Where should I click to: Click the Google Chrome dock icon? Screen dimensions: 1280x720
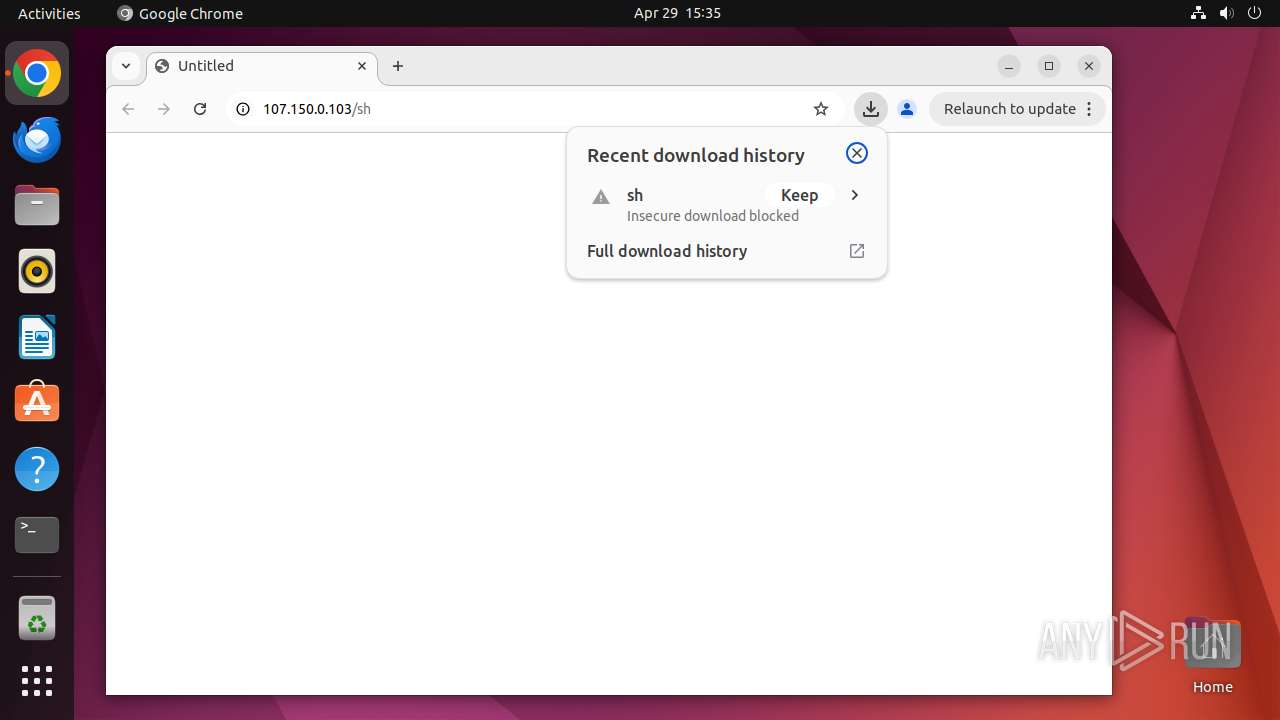coord(37,73)
